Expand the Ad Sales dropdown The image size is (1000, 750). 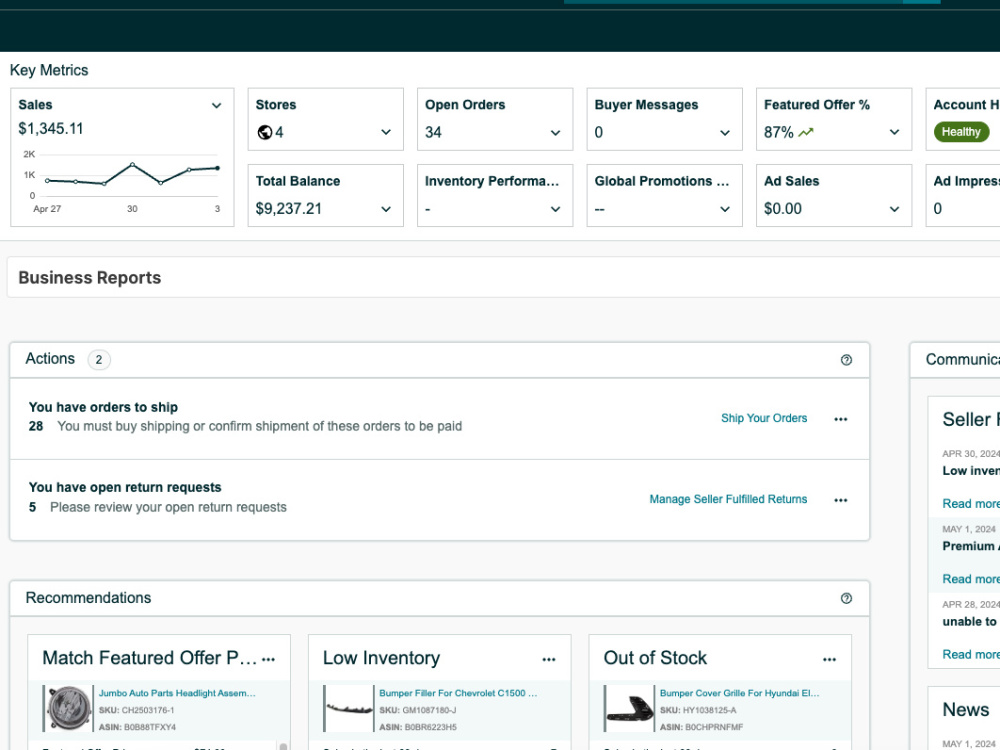point(895,209)
